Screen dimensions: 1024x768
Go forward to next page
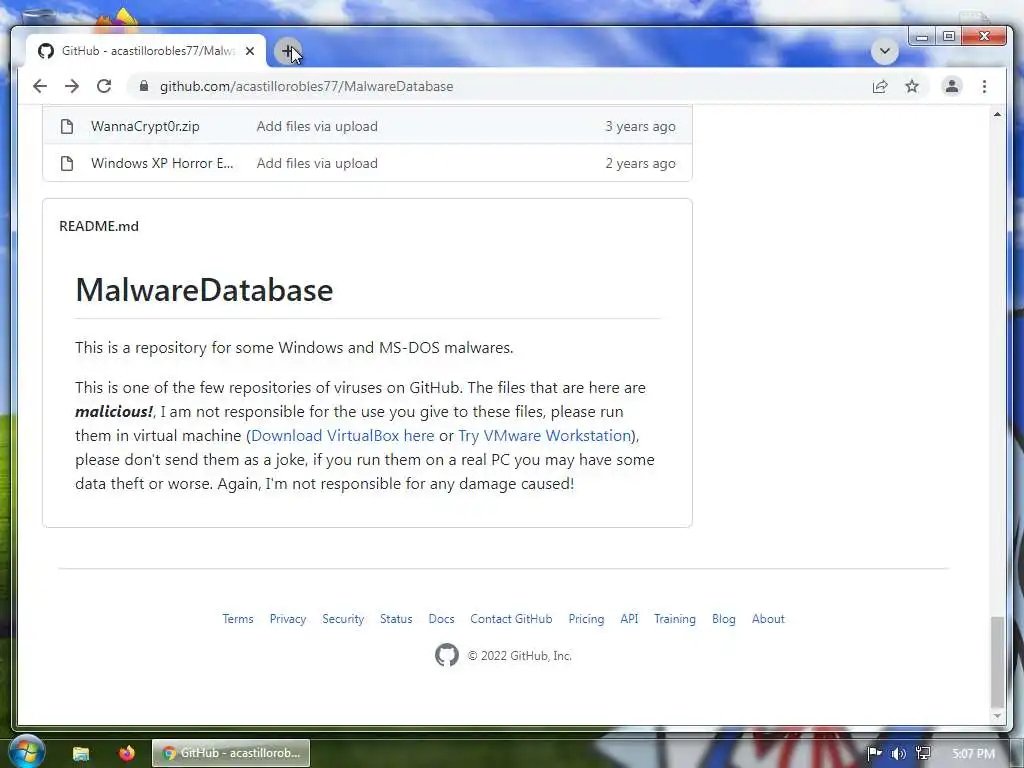tap(72, 86)
